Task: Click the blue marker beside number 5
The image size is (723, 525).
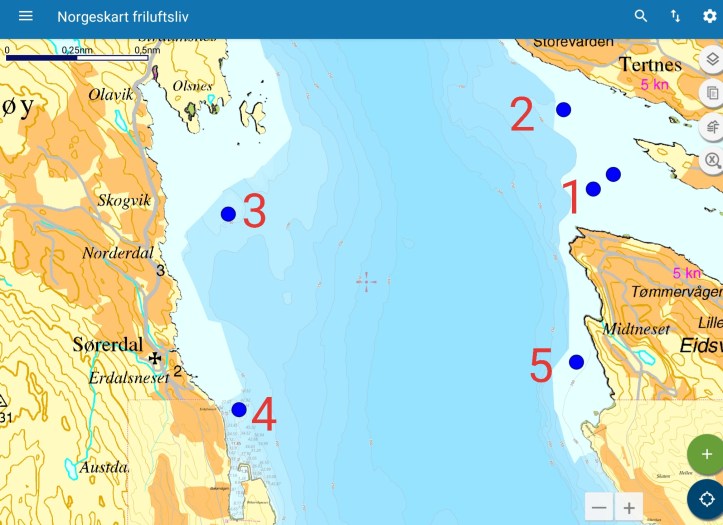Action: click(576, 362)
